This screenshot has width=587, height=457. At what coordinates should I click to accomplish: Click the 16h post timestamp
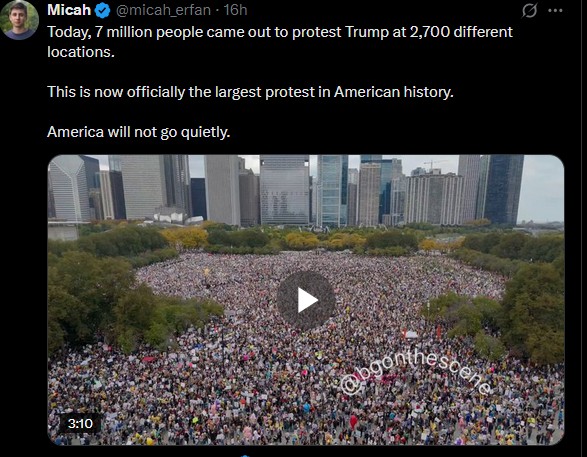[235, 10]
